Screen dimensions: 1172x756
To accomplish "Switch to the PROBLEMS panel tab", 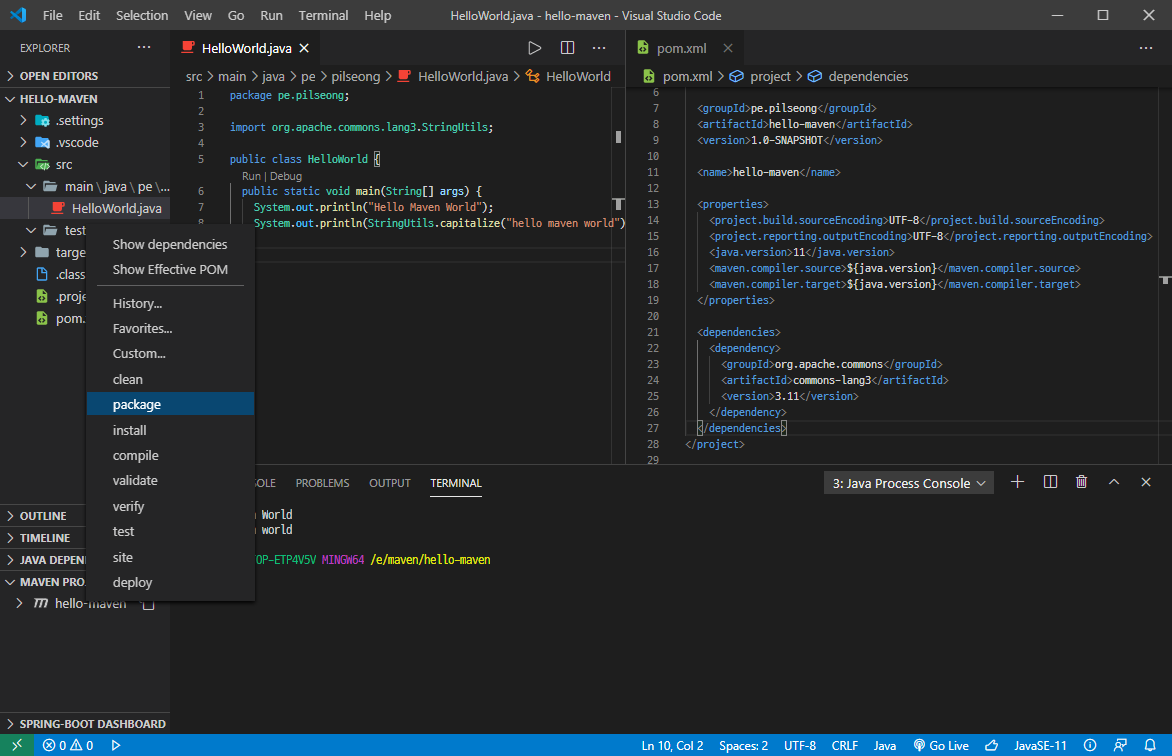I will [x=322, y=483].
